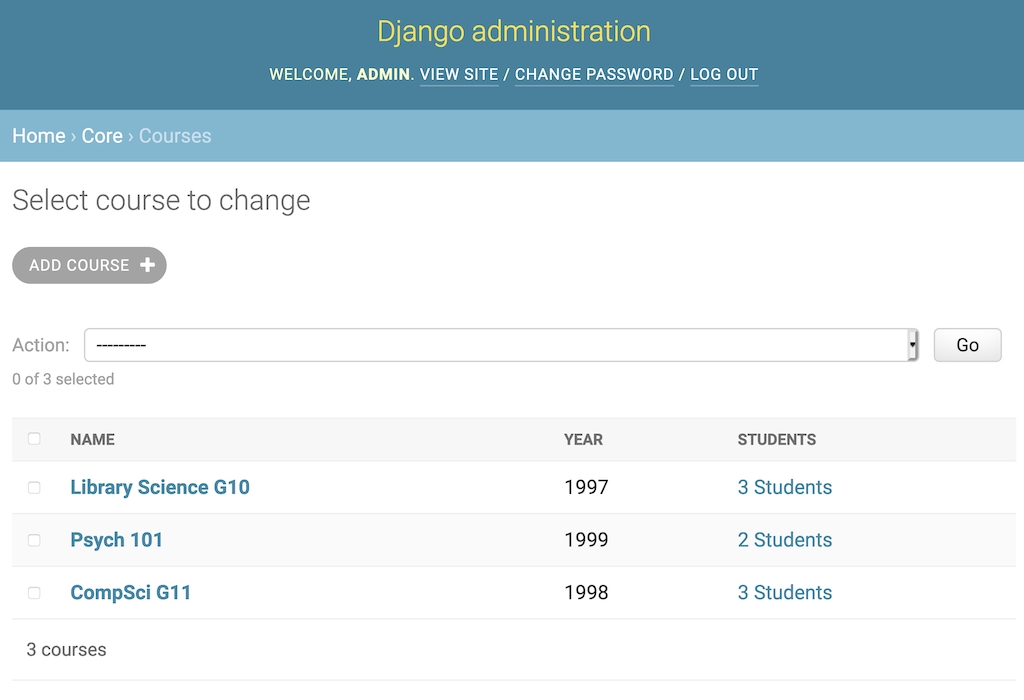Open the Action dropdown menu
Image resolution: width=1024 pixels, height=700 pixels.
coord(500,345)
